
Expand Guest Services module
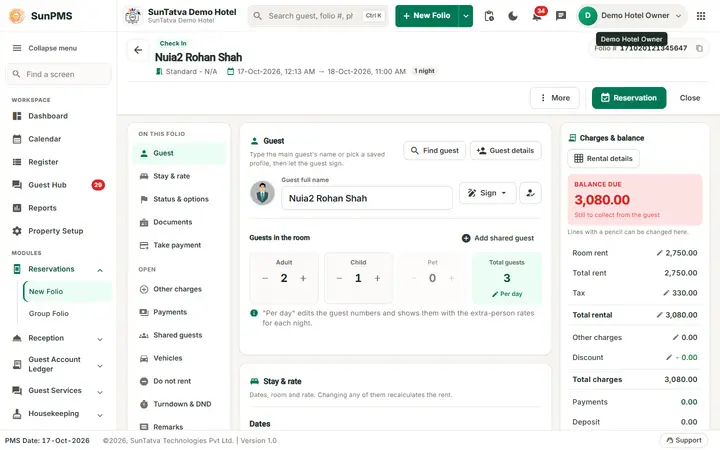[x=100, y=392]
